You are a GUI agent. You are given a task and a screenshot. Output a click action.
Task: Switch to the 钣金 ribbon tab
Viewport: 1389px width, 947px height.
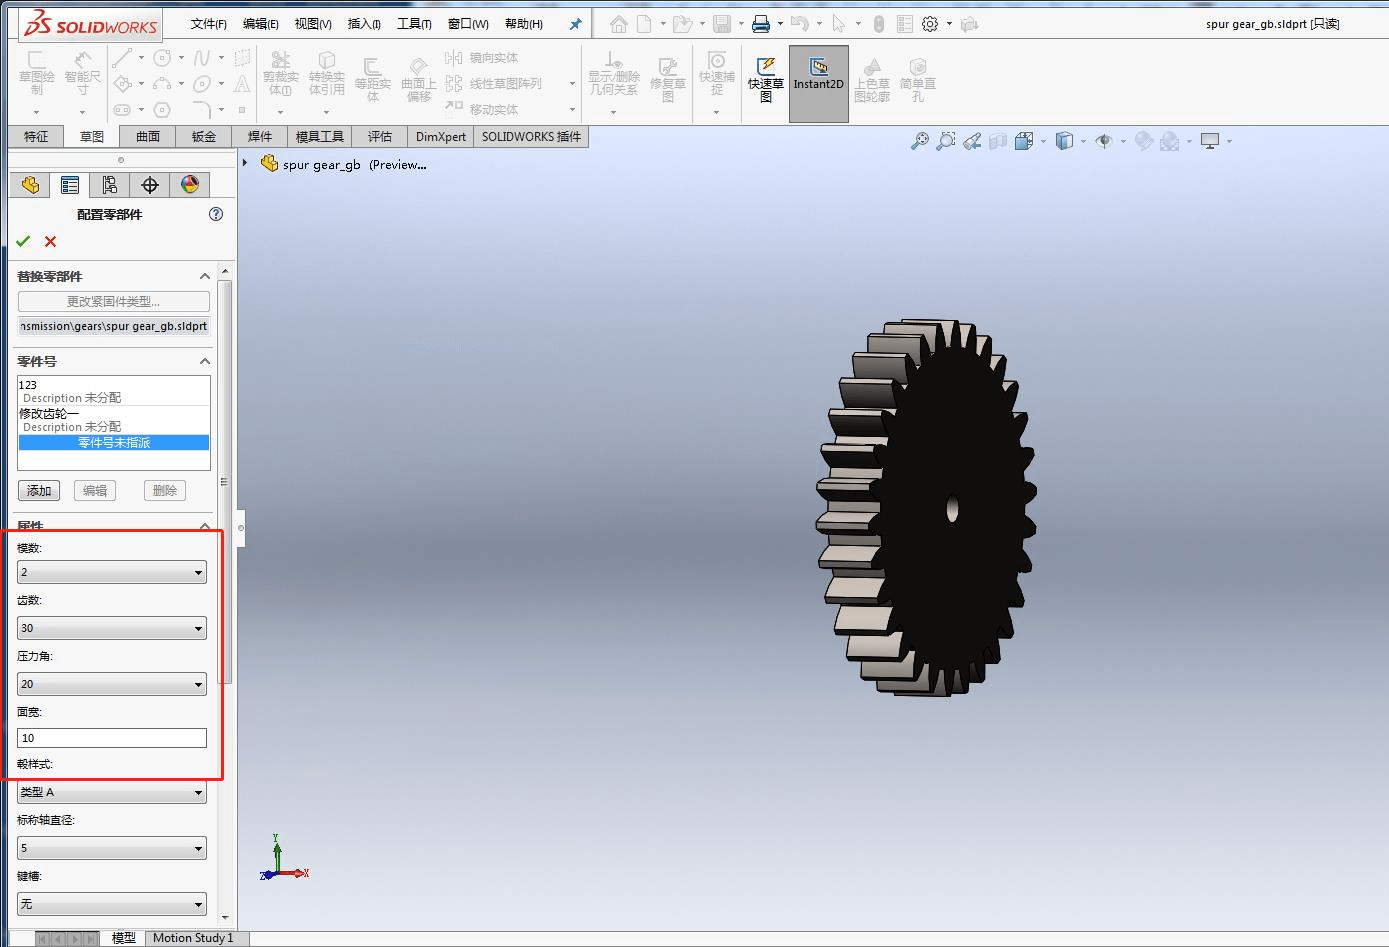[203, 136]
